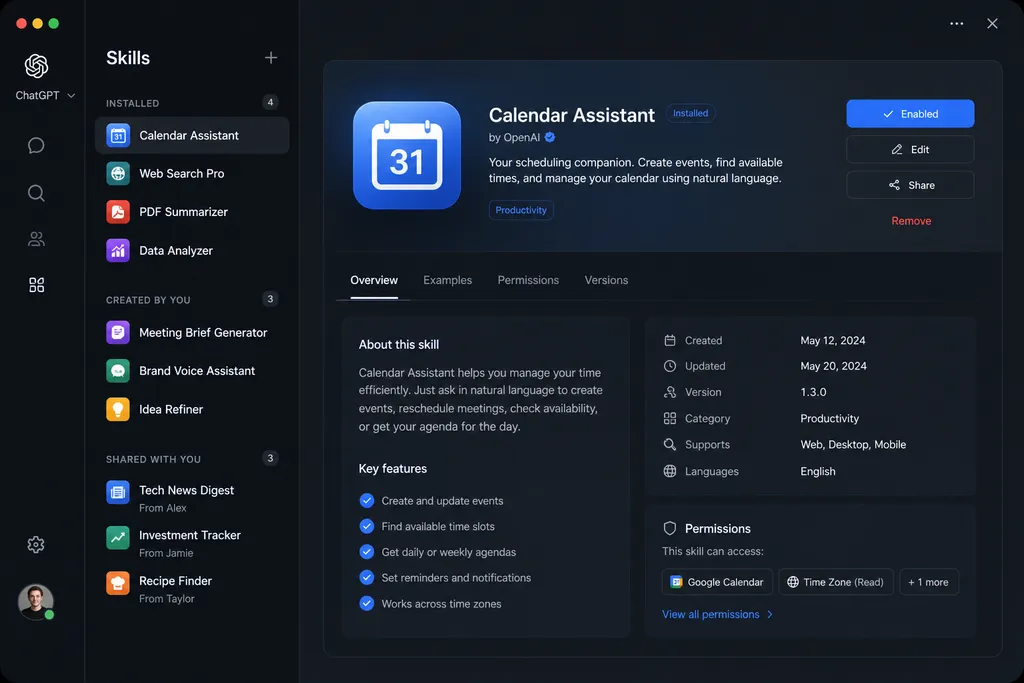Click checkmark for Get daily or weekly agendas

(x=366, y=552)
